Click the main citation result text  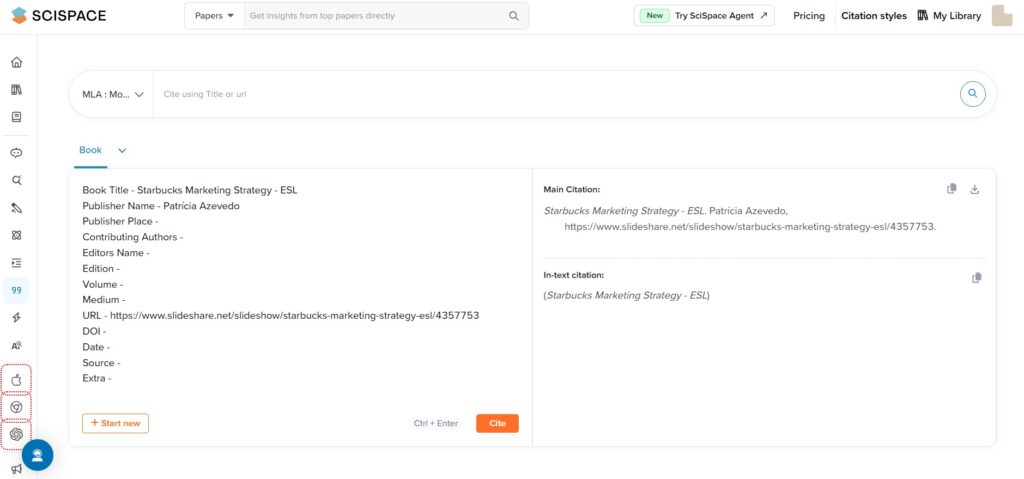point(740,219)
